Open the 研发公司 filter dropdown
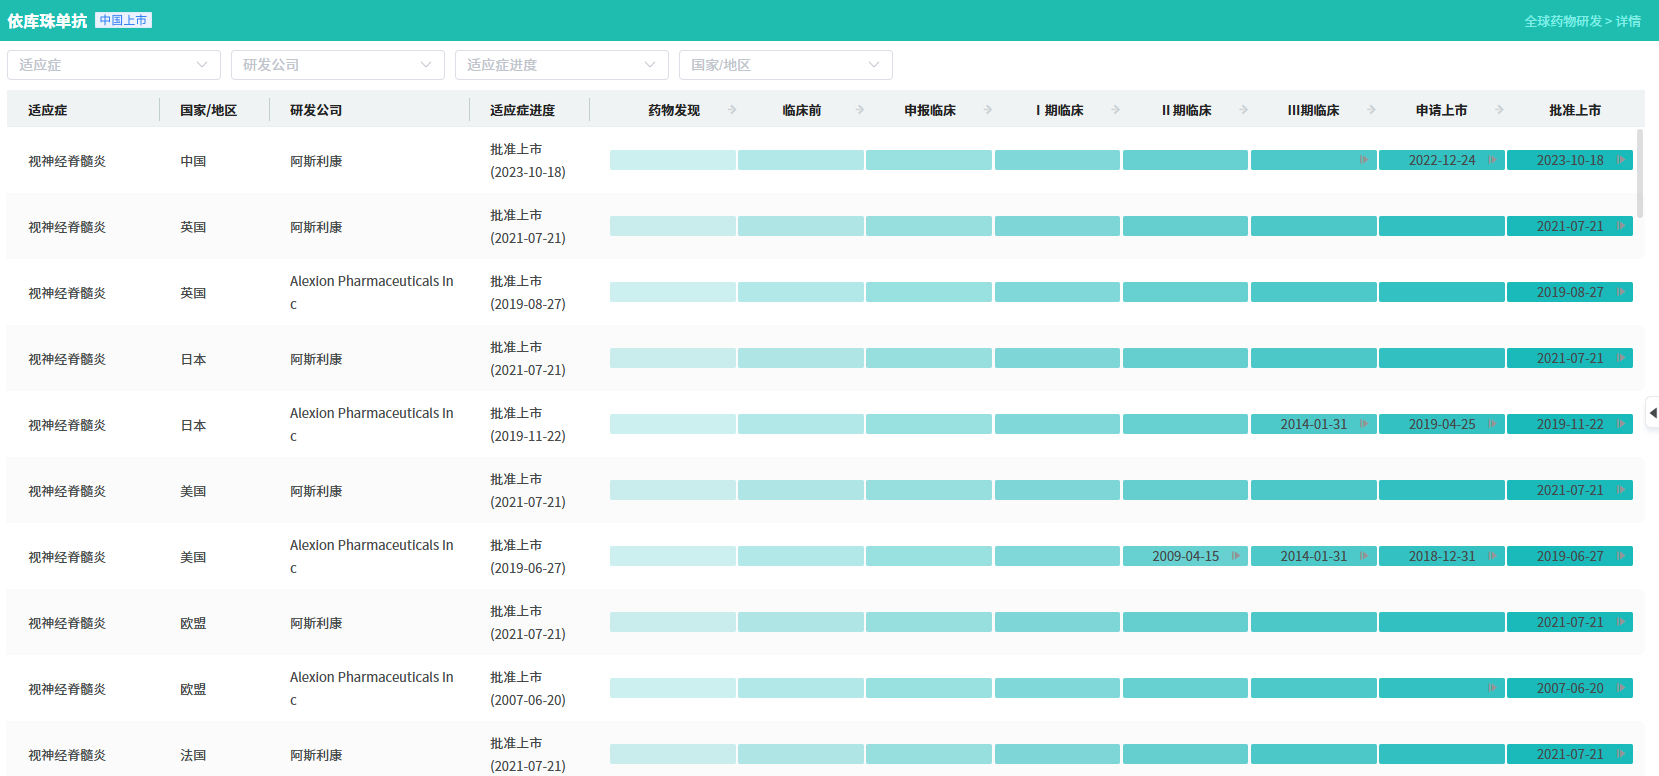1659x776 pixels. coord(337,65)
